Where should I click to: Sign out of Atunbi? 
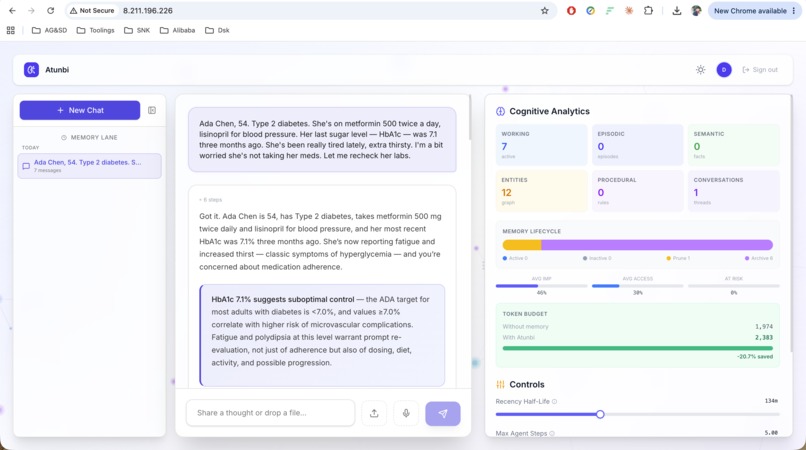(760, 69)
